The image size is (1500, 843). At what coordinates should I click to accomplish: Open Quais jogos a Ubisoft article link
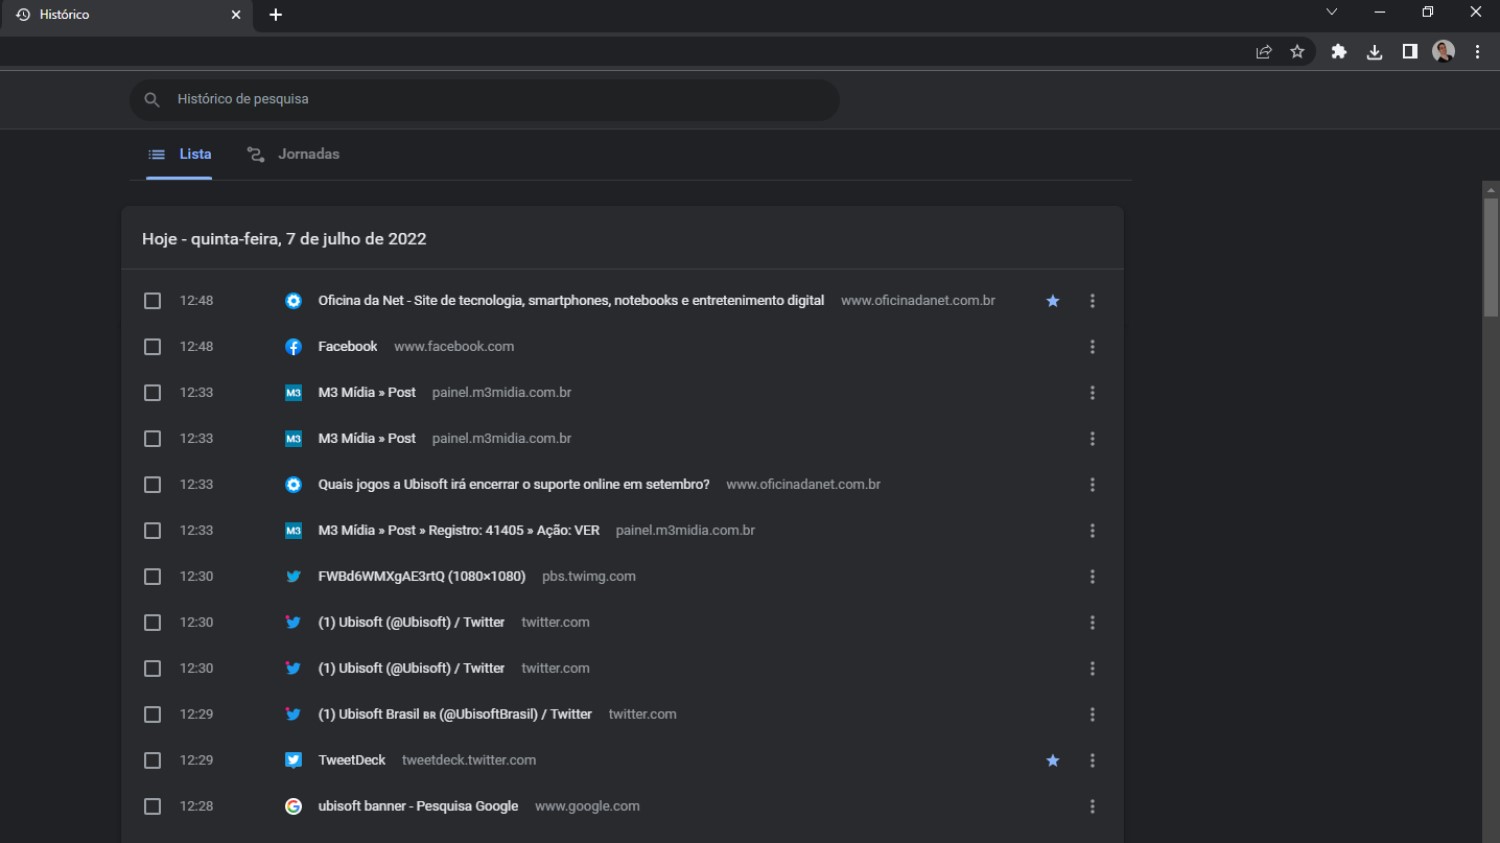(x=514, y=485)
